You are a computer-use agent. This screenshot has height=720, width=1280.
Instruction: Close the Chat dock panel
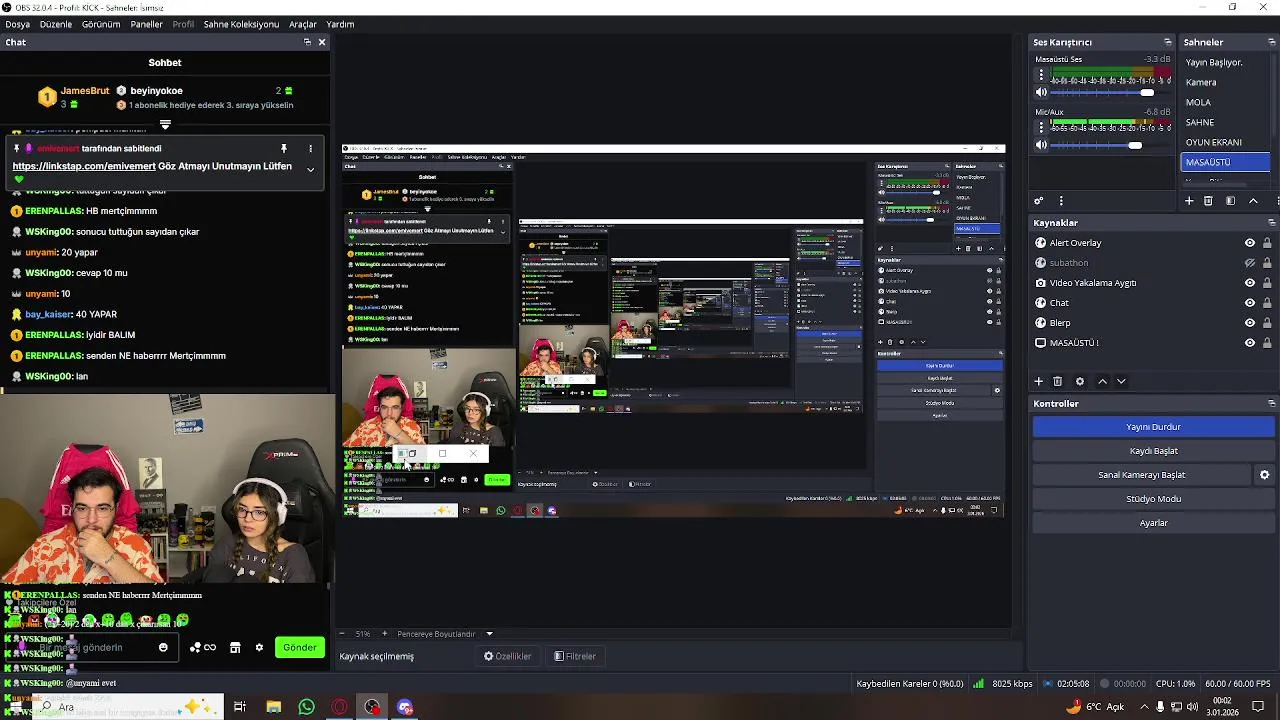(322, 42)
